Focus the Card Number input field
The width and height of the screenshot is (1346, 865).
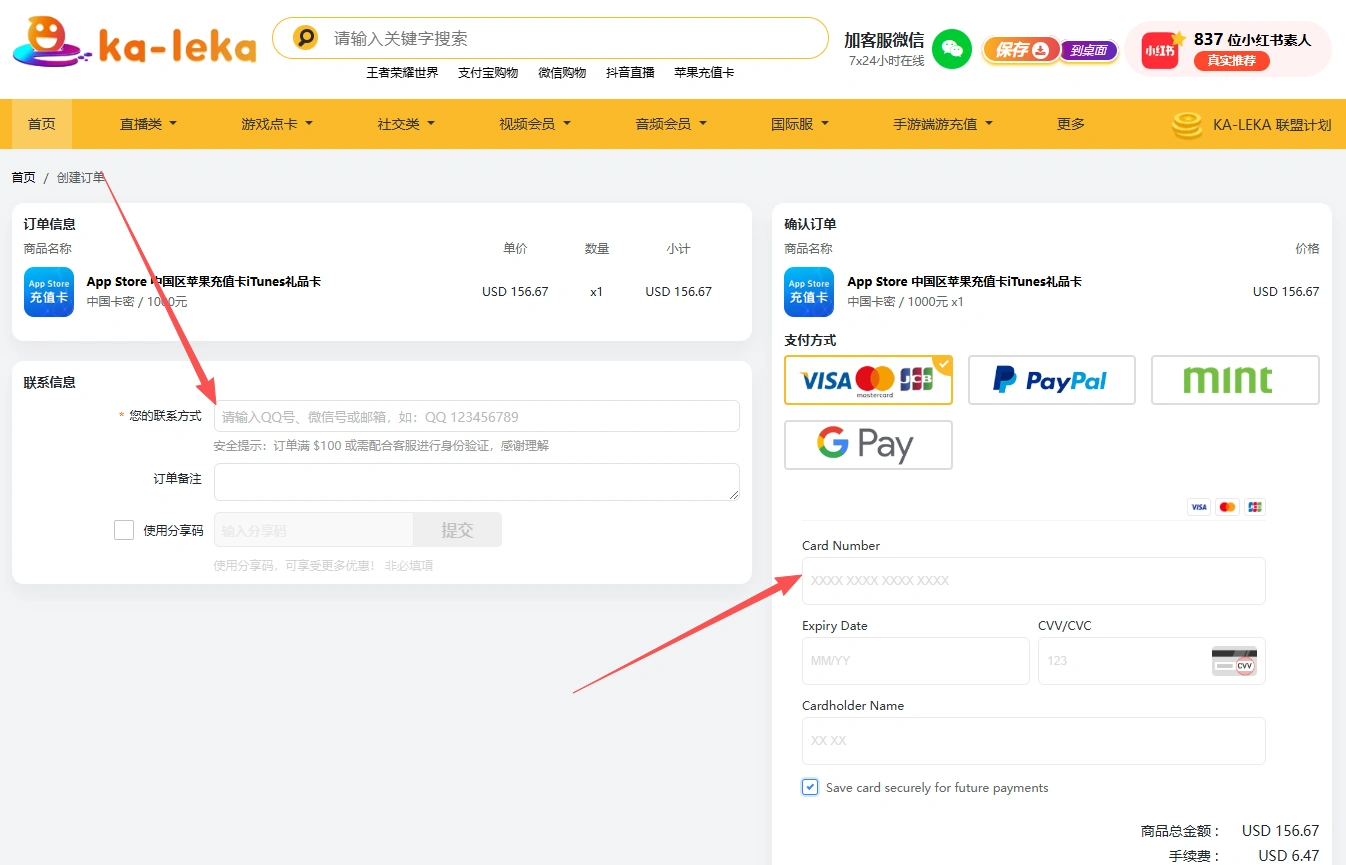pyautogui.click(x=1033, y=581)
